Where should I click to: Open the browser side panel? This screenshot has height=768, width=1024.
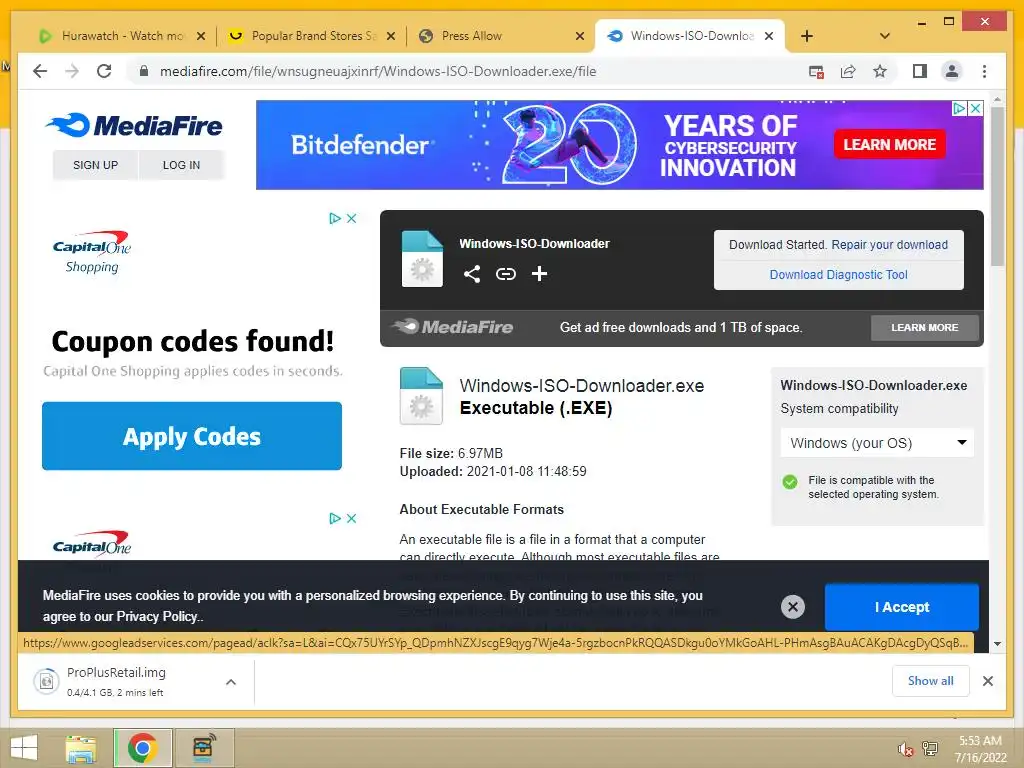click(920, 71)
